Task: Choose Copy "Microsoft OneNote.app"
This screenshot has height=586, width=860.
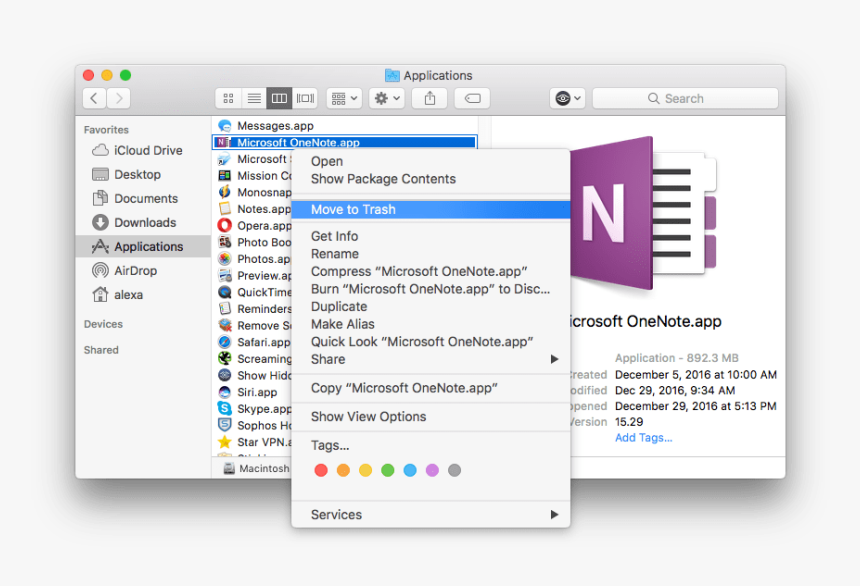Action: tap(431, 388)
